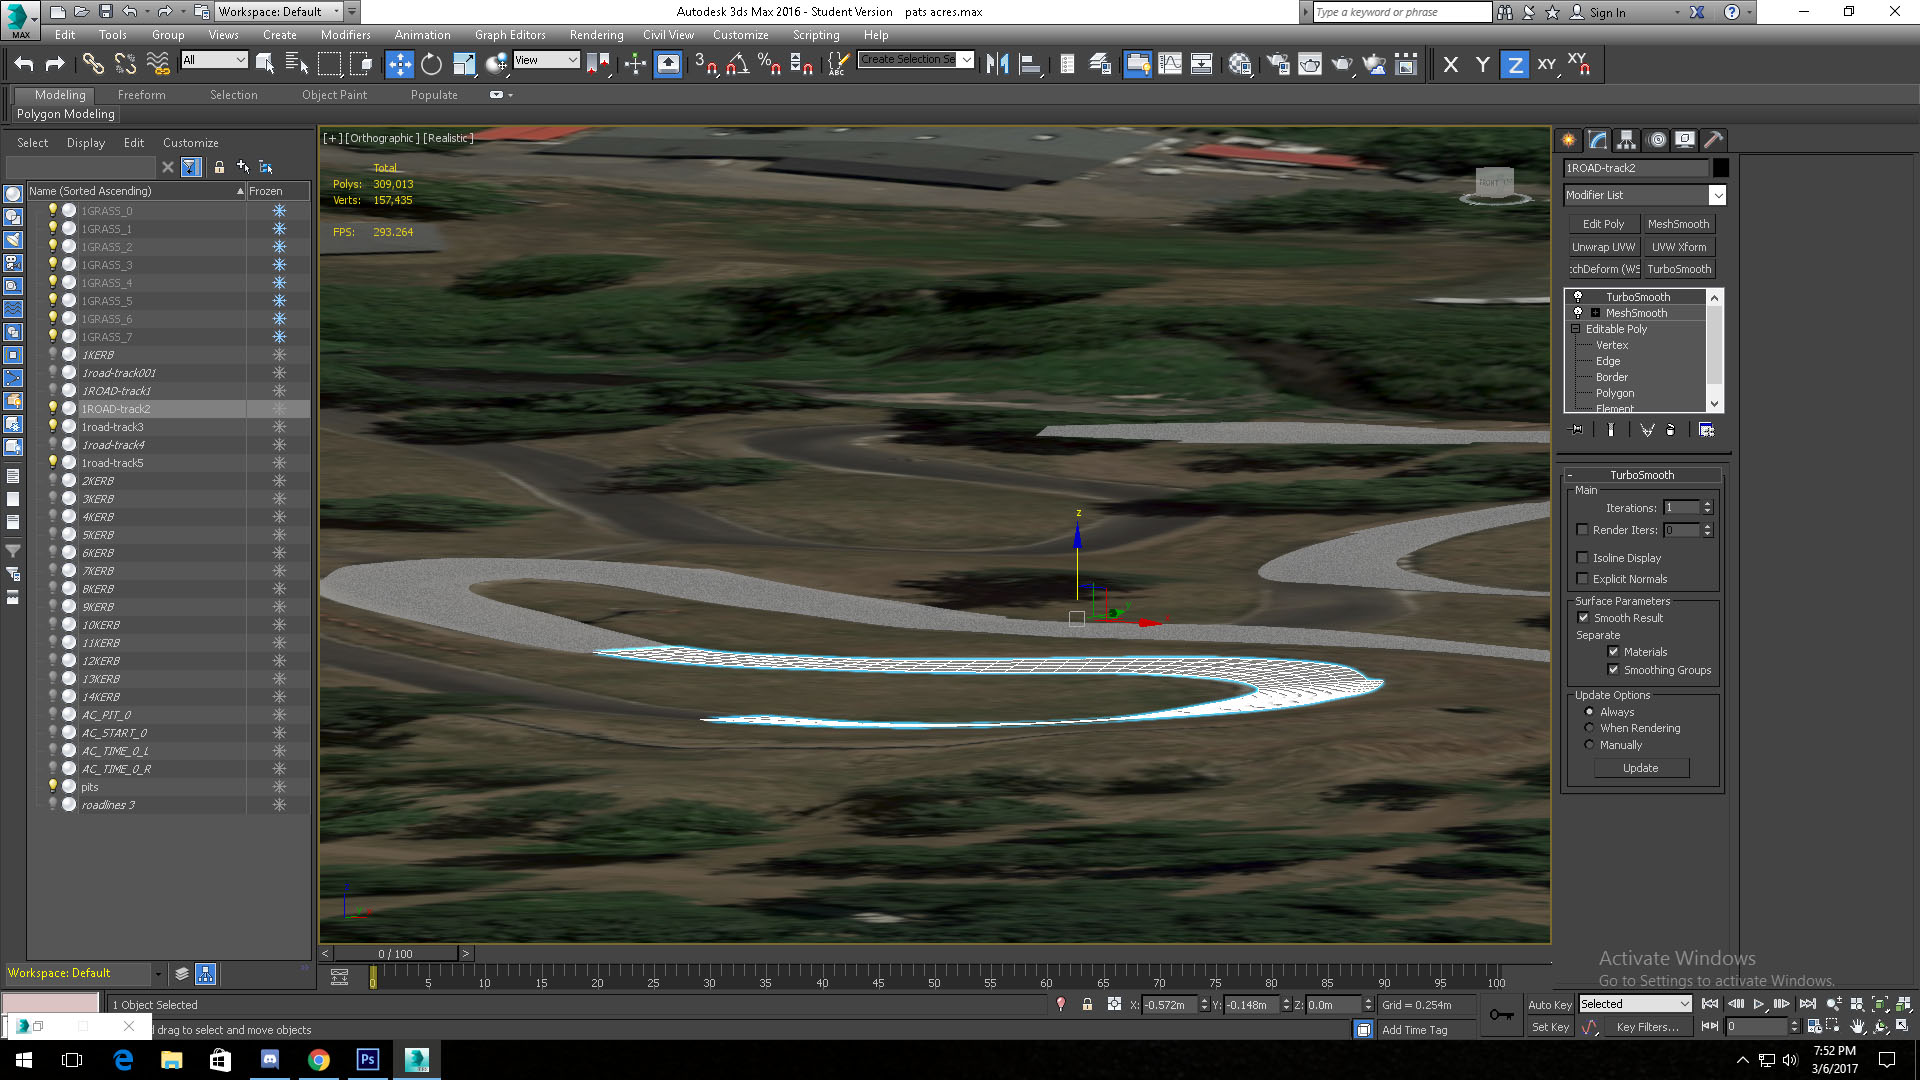Click the UVW Xform modifier button
This screenshot has width=1920, height=1080.
click(1679, 247)
